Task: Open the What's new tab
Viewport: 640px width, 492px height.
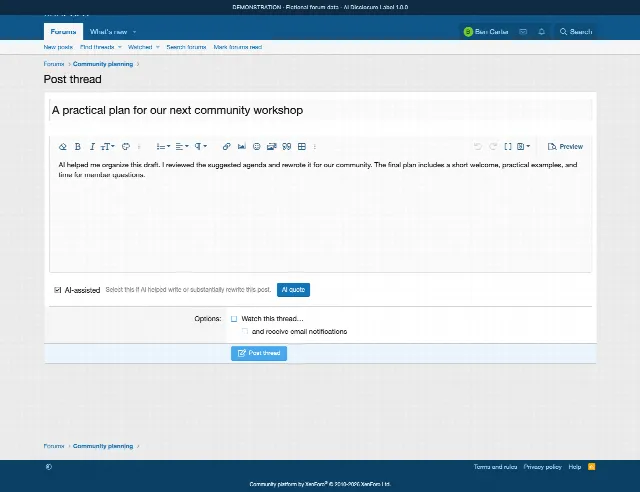Action: (x=108, y=31)
